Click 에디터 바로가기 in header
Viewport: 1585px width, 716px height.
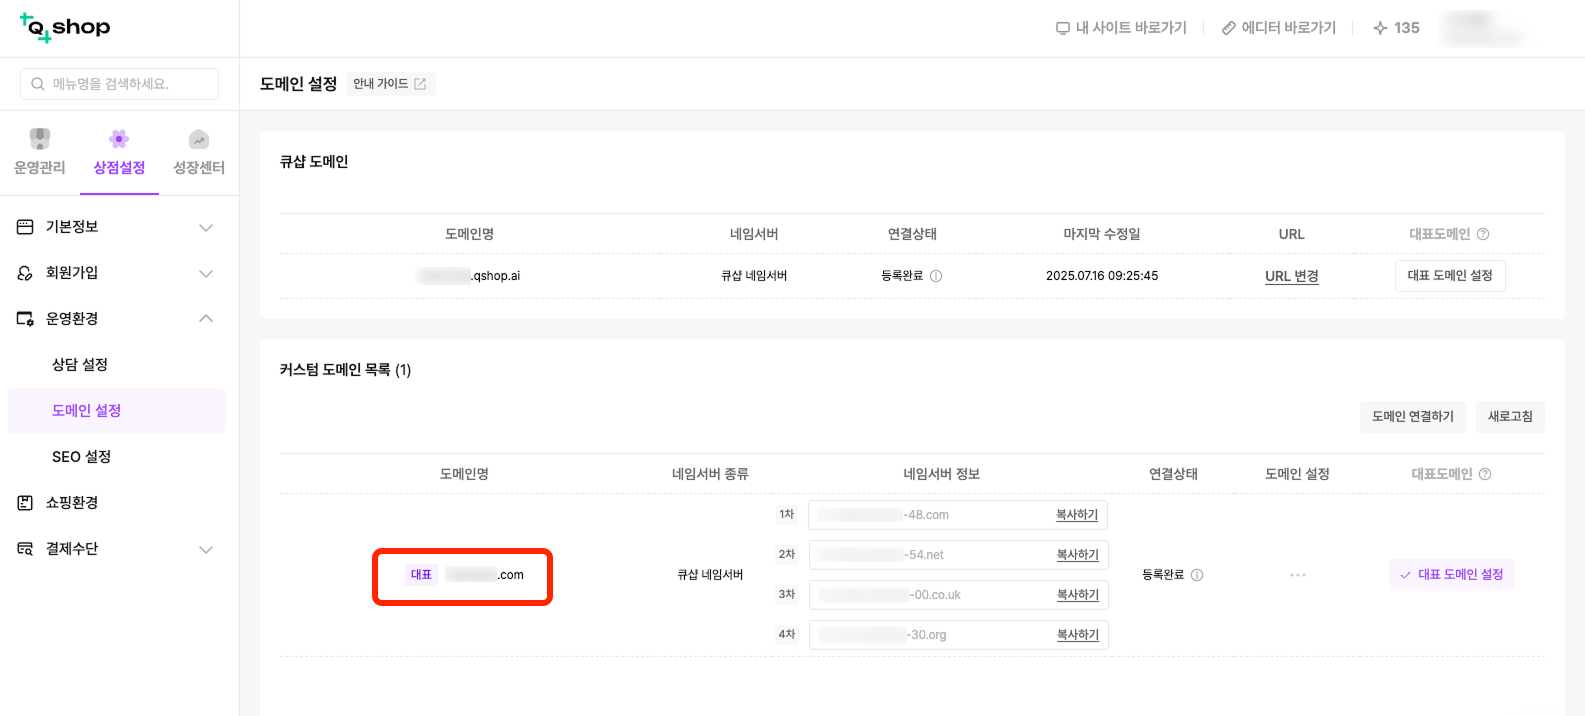tap(1279, 28)
